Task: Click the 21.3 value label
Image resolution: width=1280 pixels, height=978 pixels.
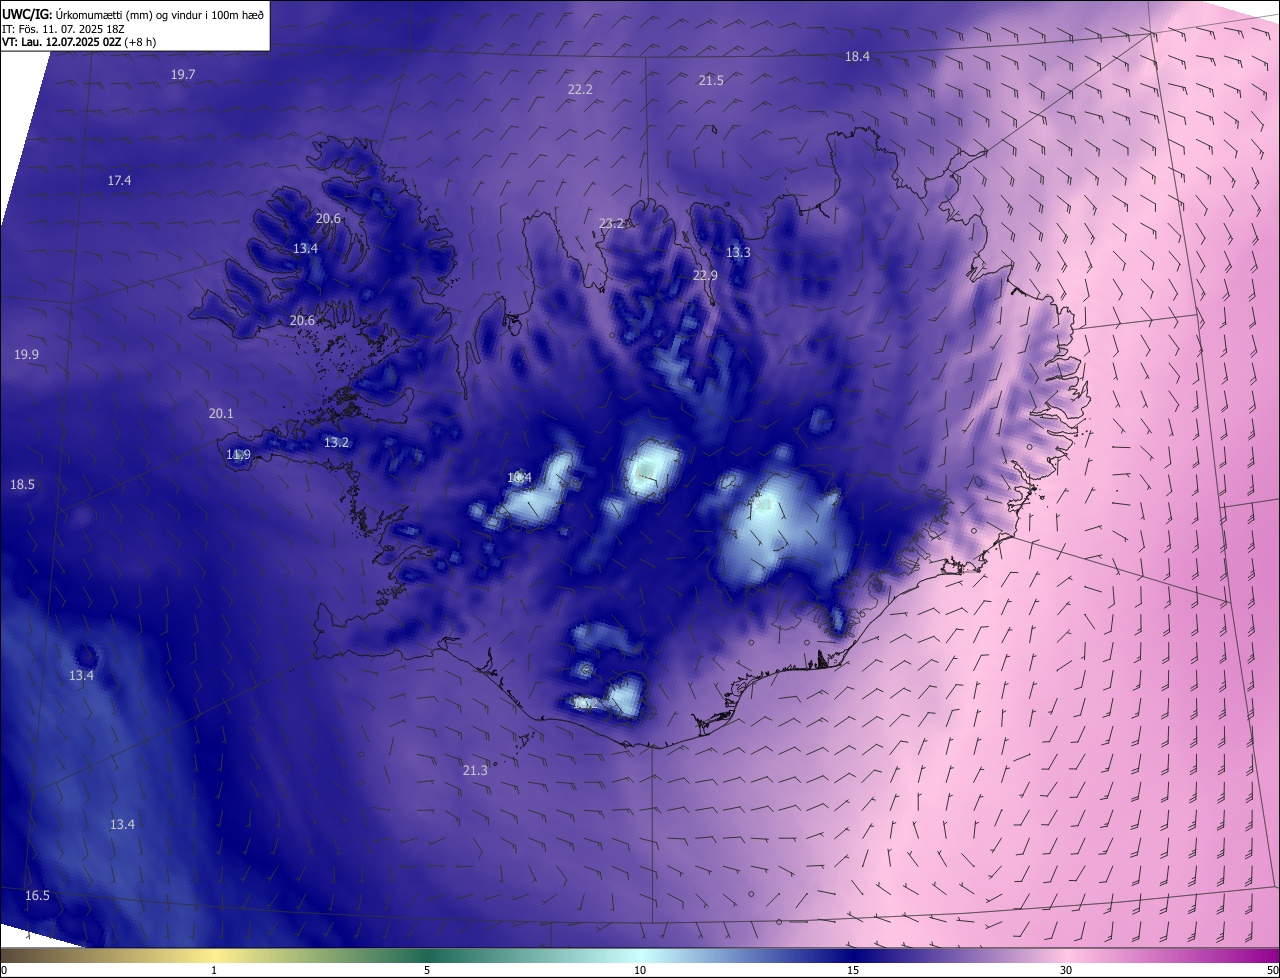Action: tap(475, 770)
